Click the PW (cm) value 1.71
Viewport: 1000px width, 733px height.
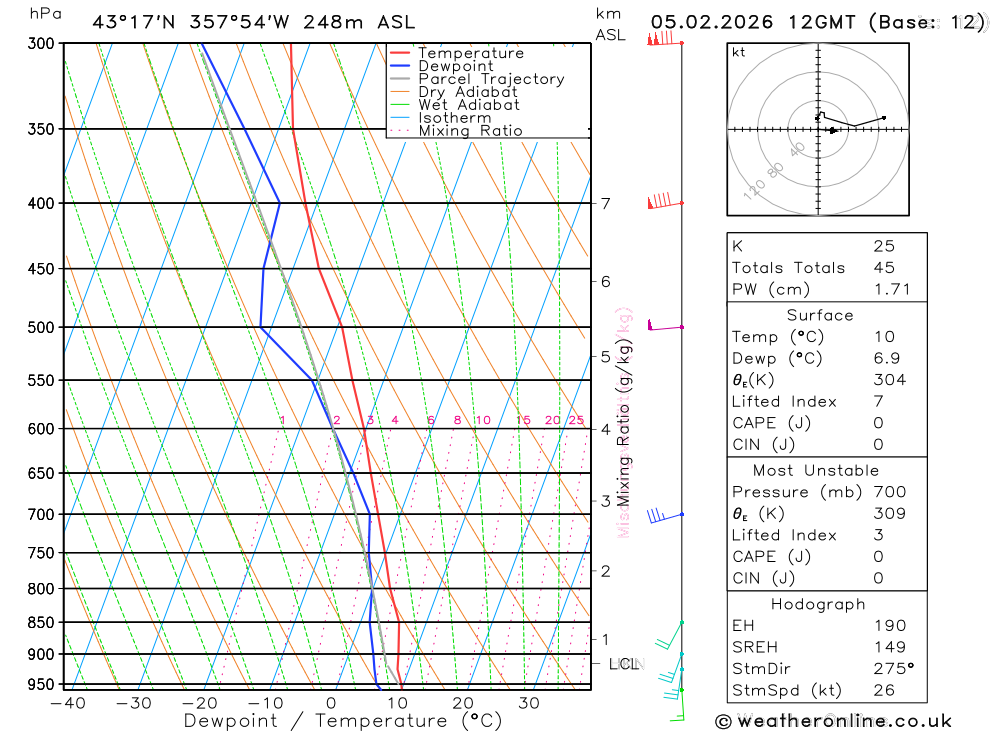coord(892,290)
